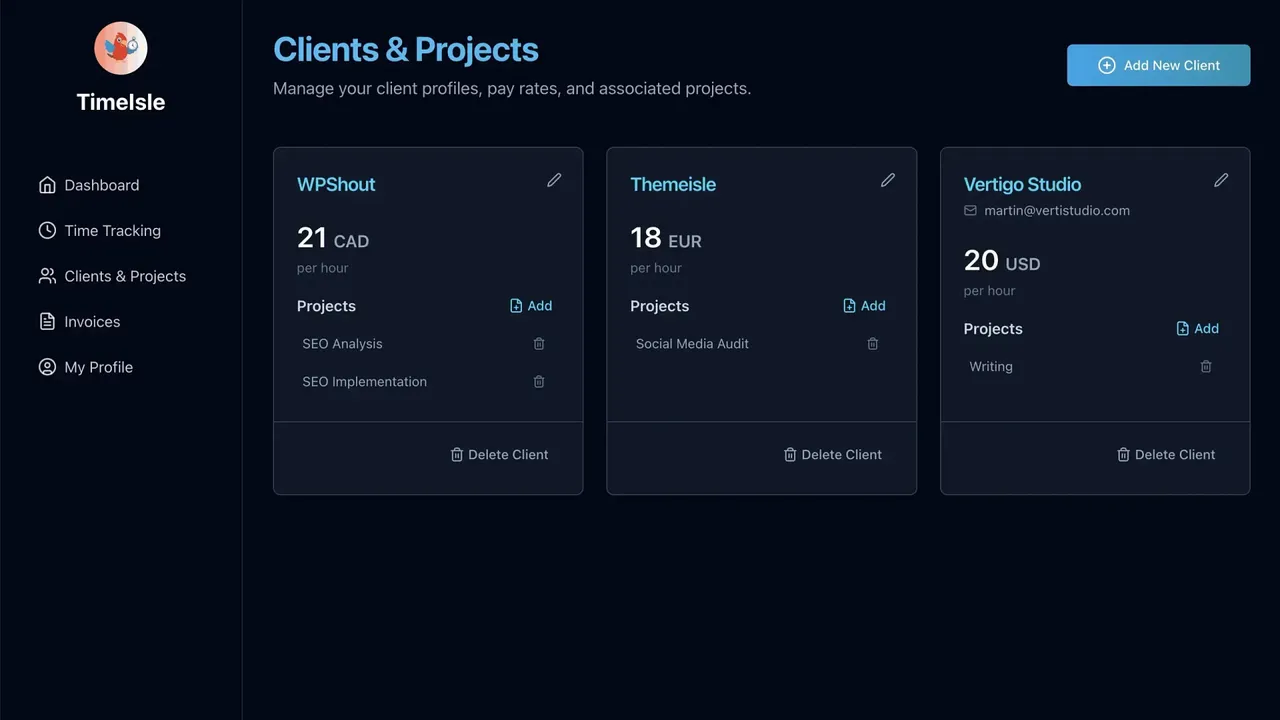Click the Dashboard home icon
The image size is (1280, 720).
click(47, 185)
